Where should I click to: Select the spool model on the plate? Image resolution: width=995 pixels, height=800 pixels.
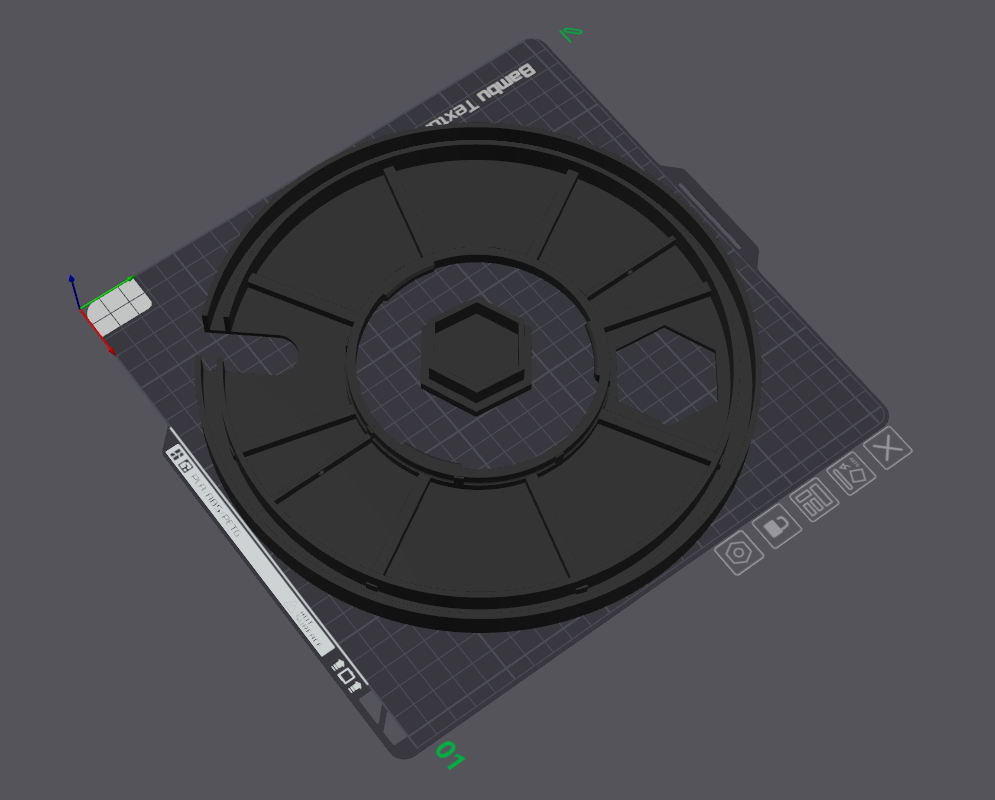click(x=478, y=378)
